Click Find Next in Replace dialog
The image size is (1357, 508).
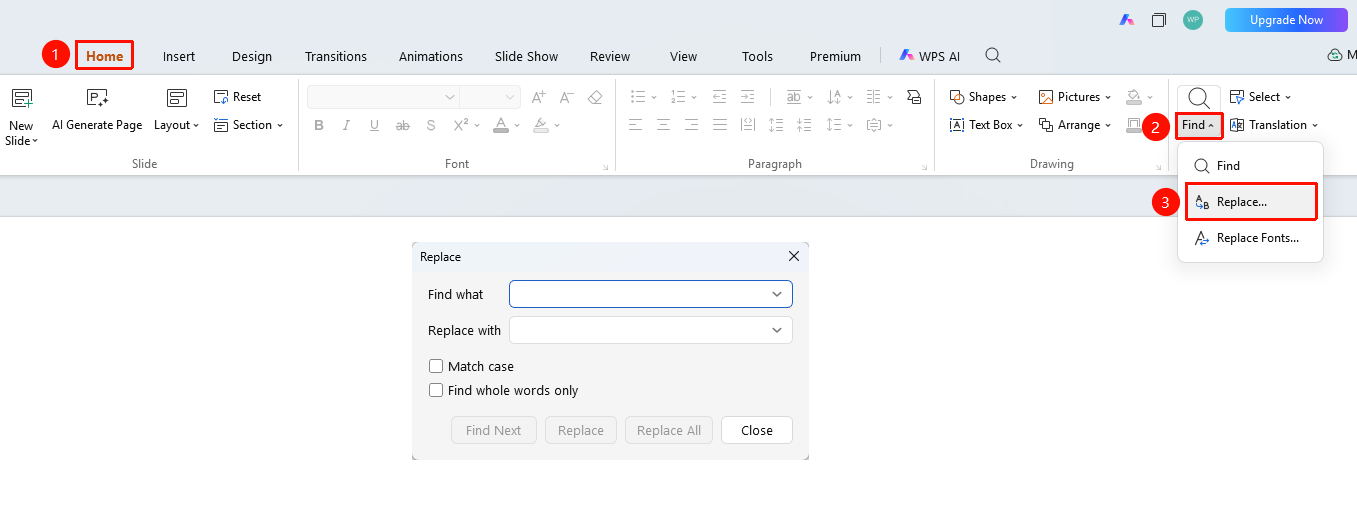click(x=494, y=430)
